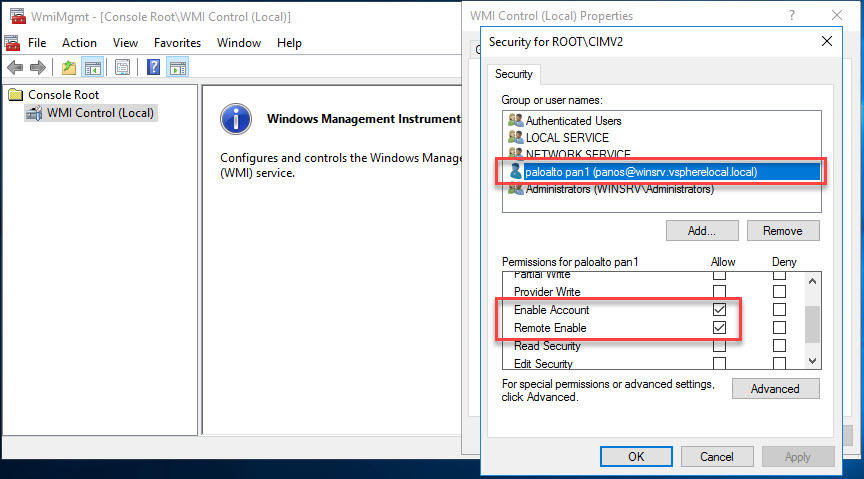Image resolution: width=864 pixels, height=479 pixels.
Task: Check Deny box for Provider Write
Action: tap(779, 292)
